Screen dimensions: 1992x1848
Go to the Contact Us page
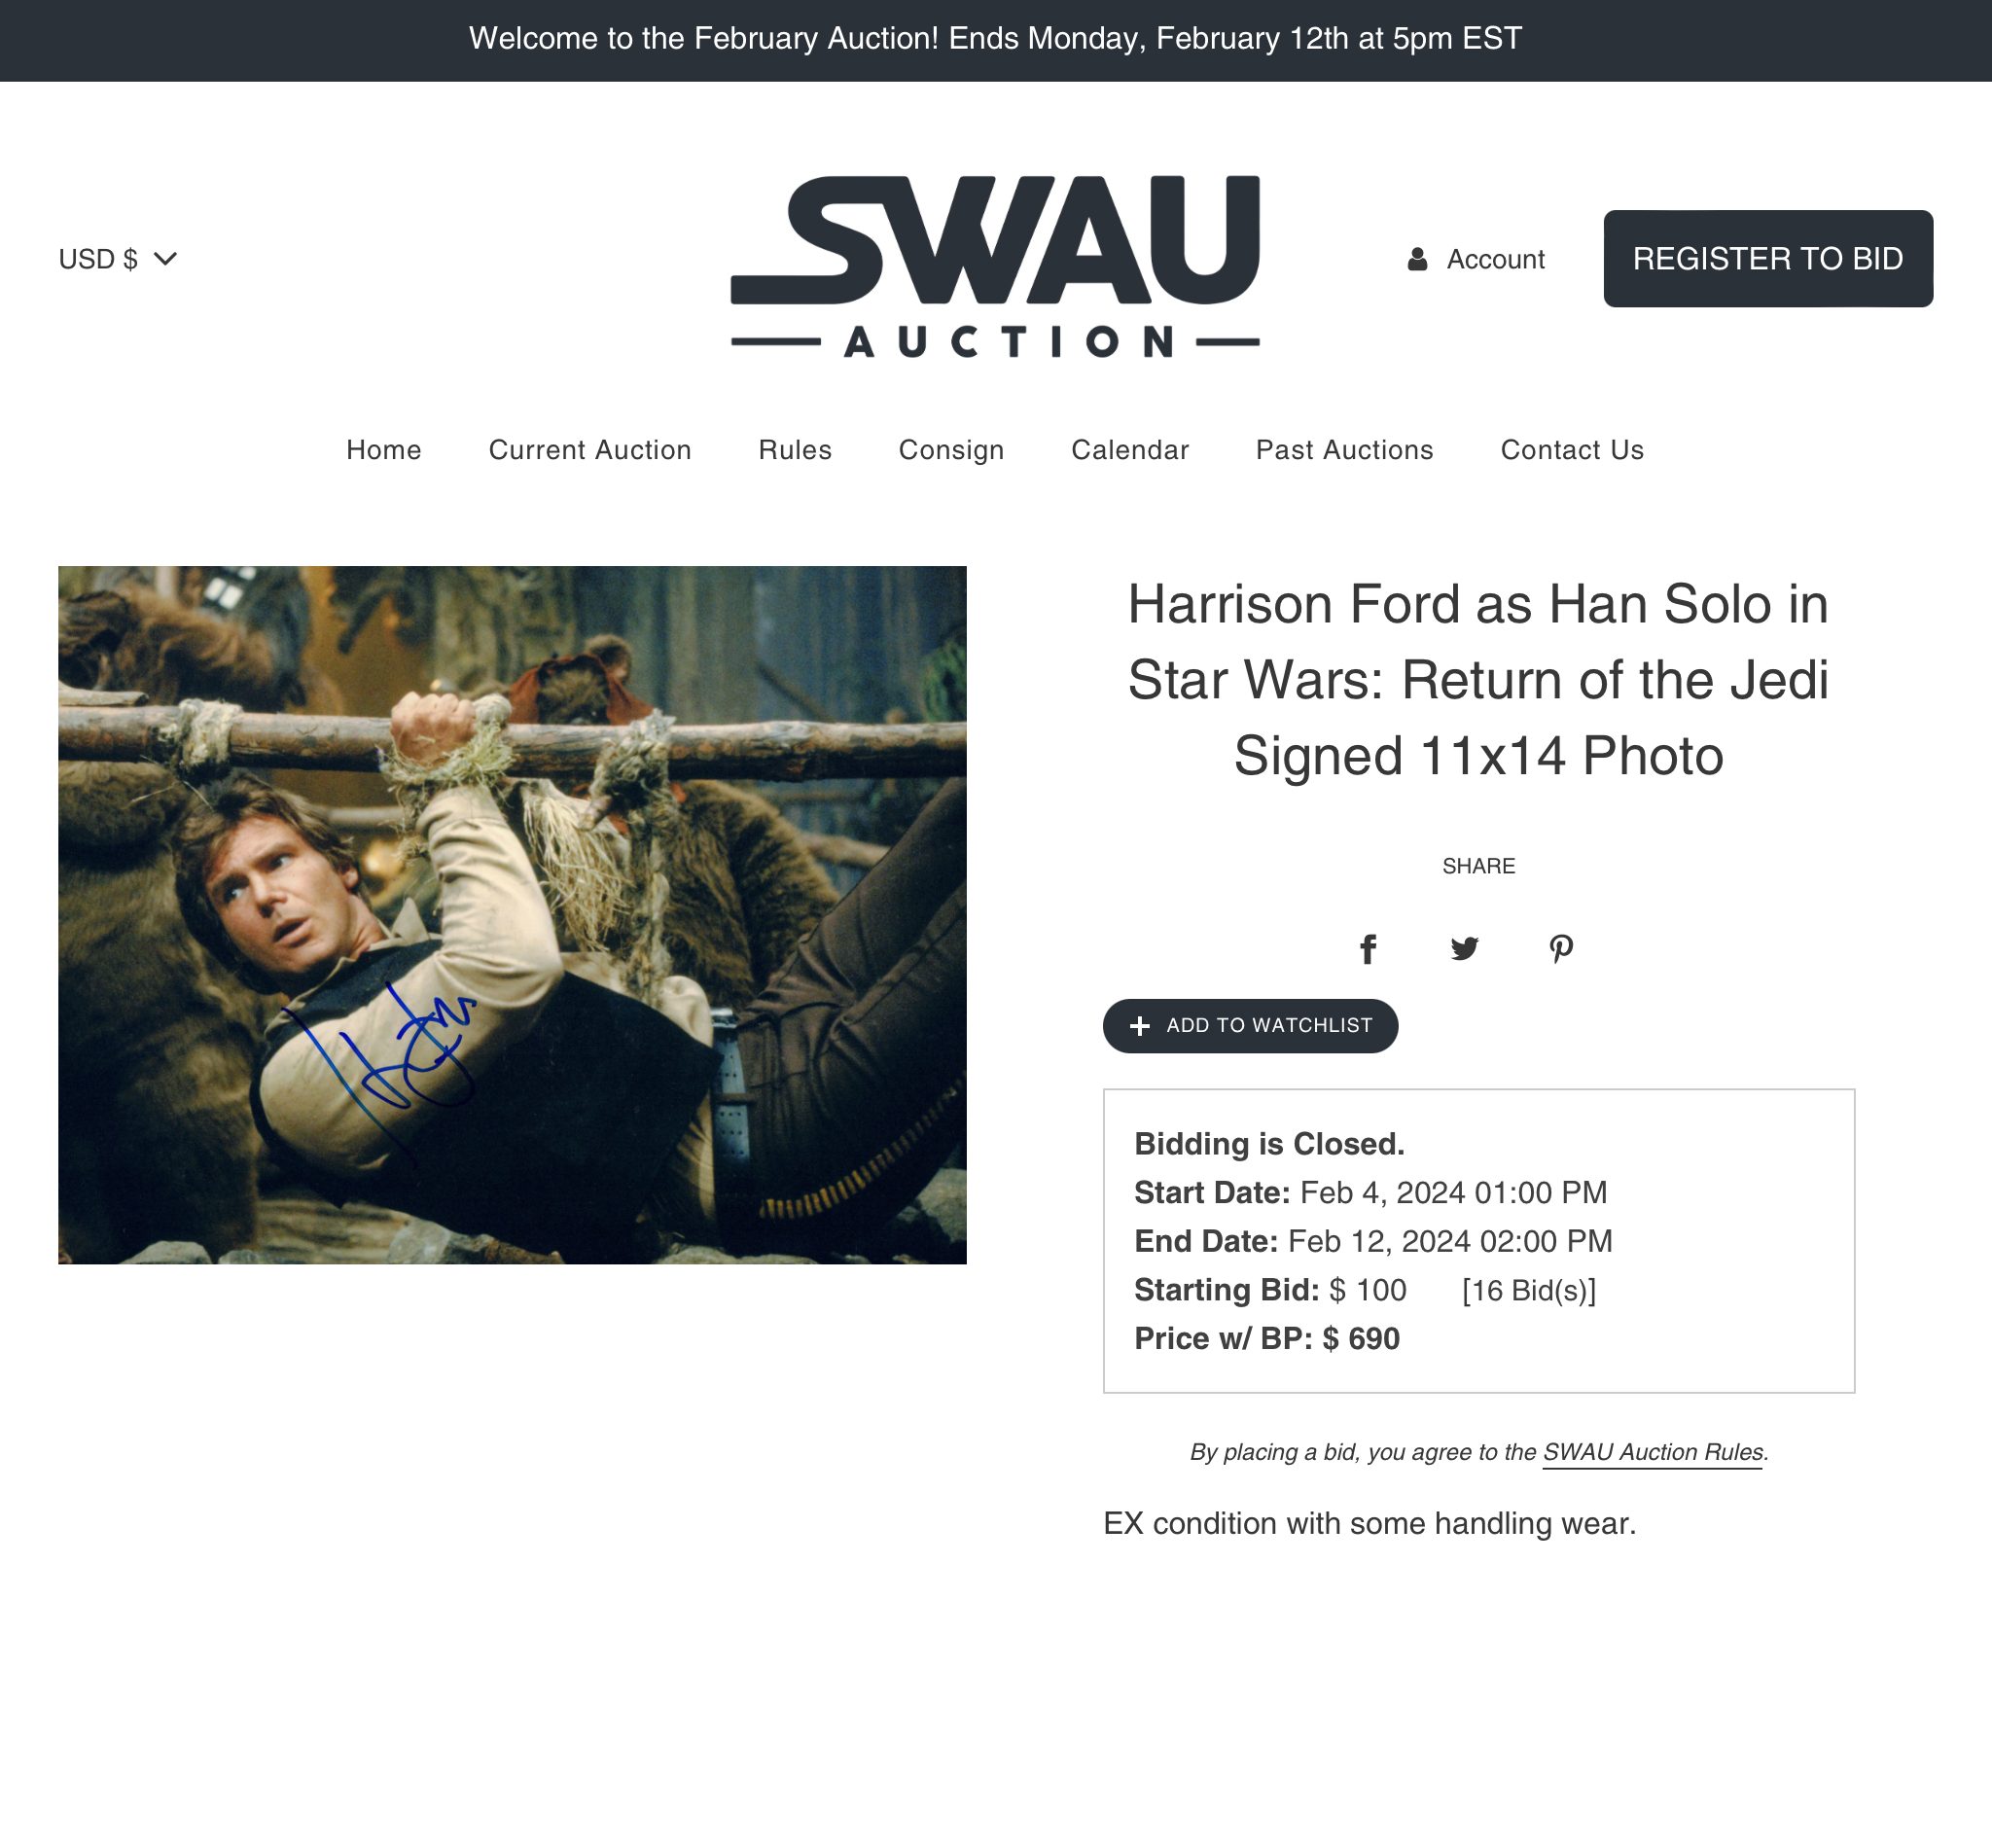(x=1572, y=450)
